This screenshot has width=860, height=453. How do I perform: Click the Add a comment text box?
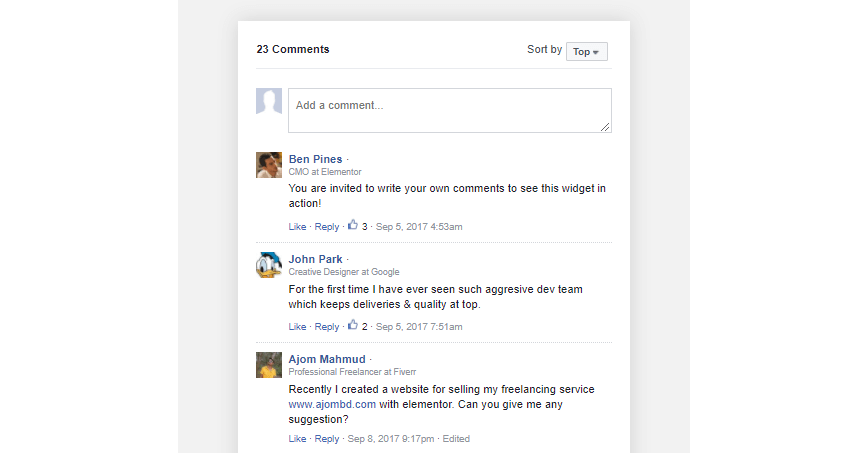click(x=450, y=110)
